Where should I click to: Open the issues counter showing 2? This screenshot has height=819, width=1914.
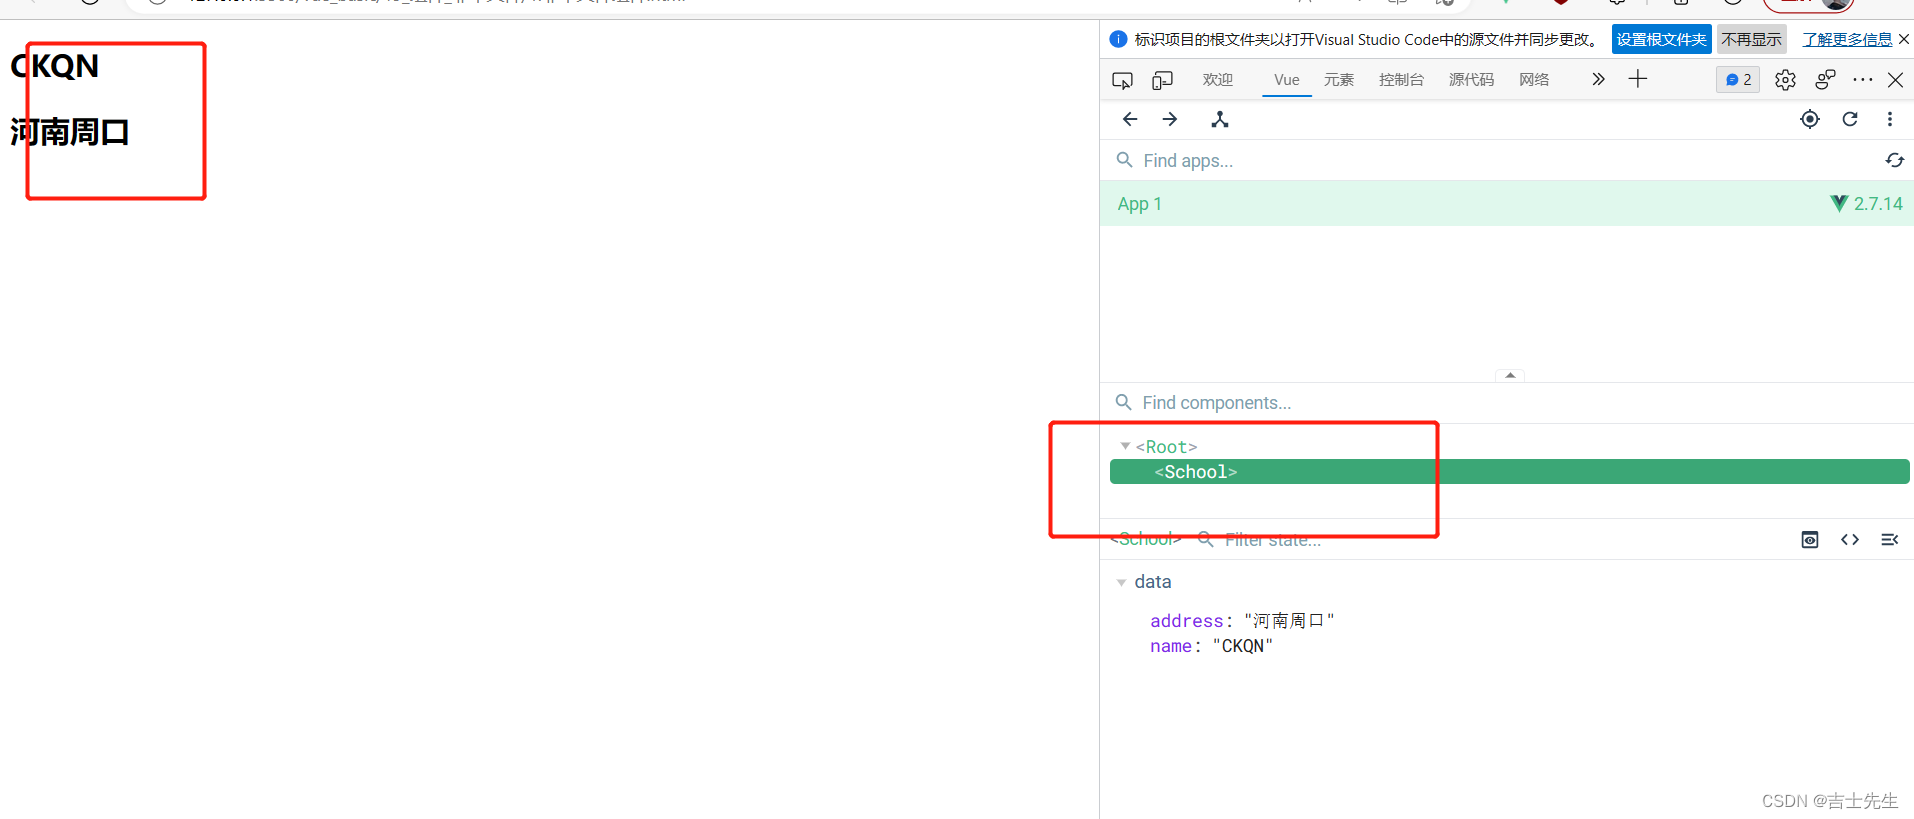pyautogui.click(x=1738, y=80)
